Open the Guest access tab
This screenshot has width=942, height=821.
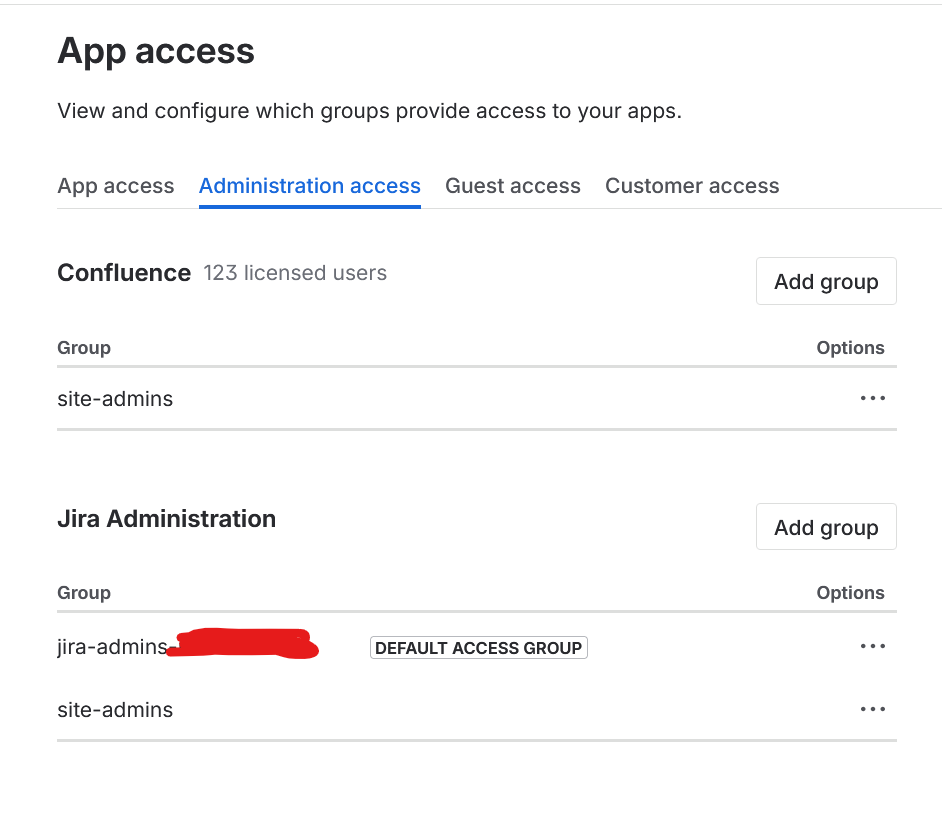point(512,186)
